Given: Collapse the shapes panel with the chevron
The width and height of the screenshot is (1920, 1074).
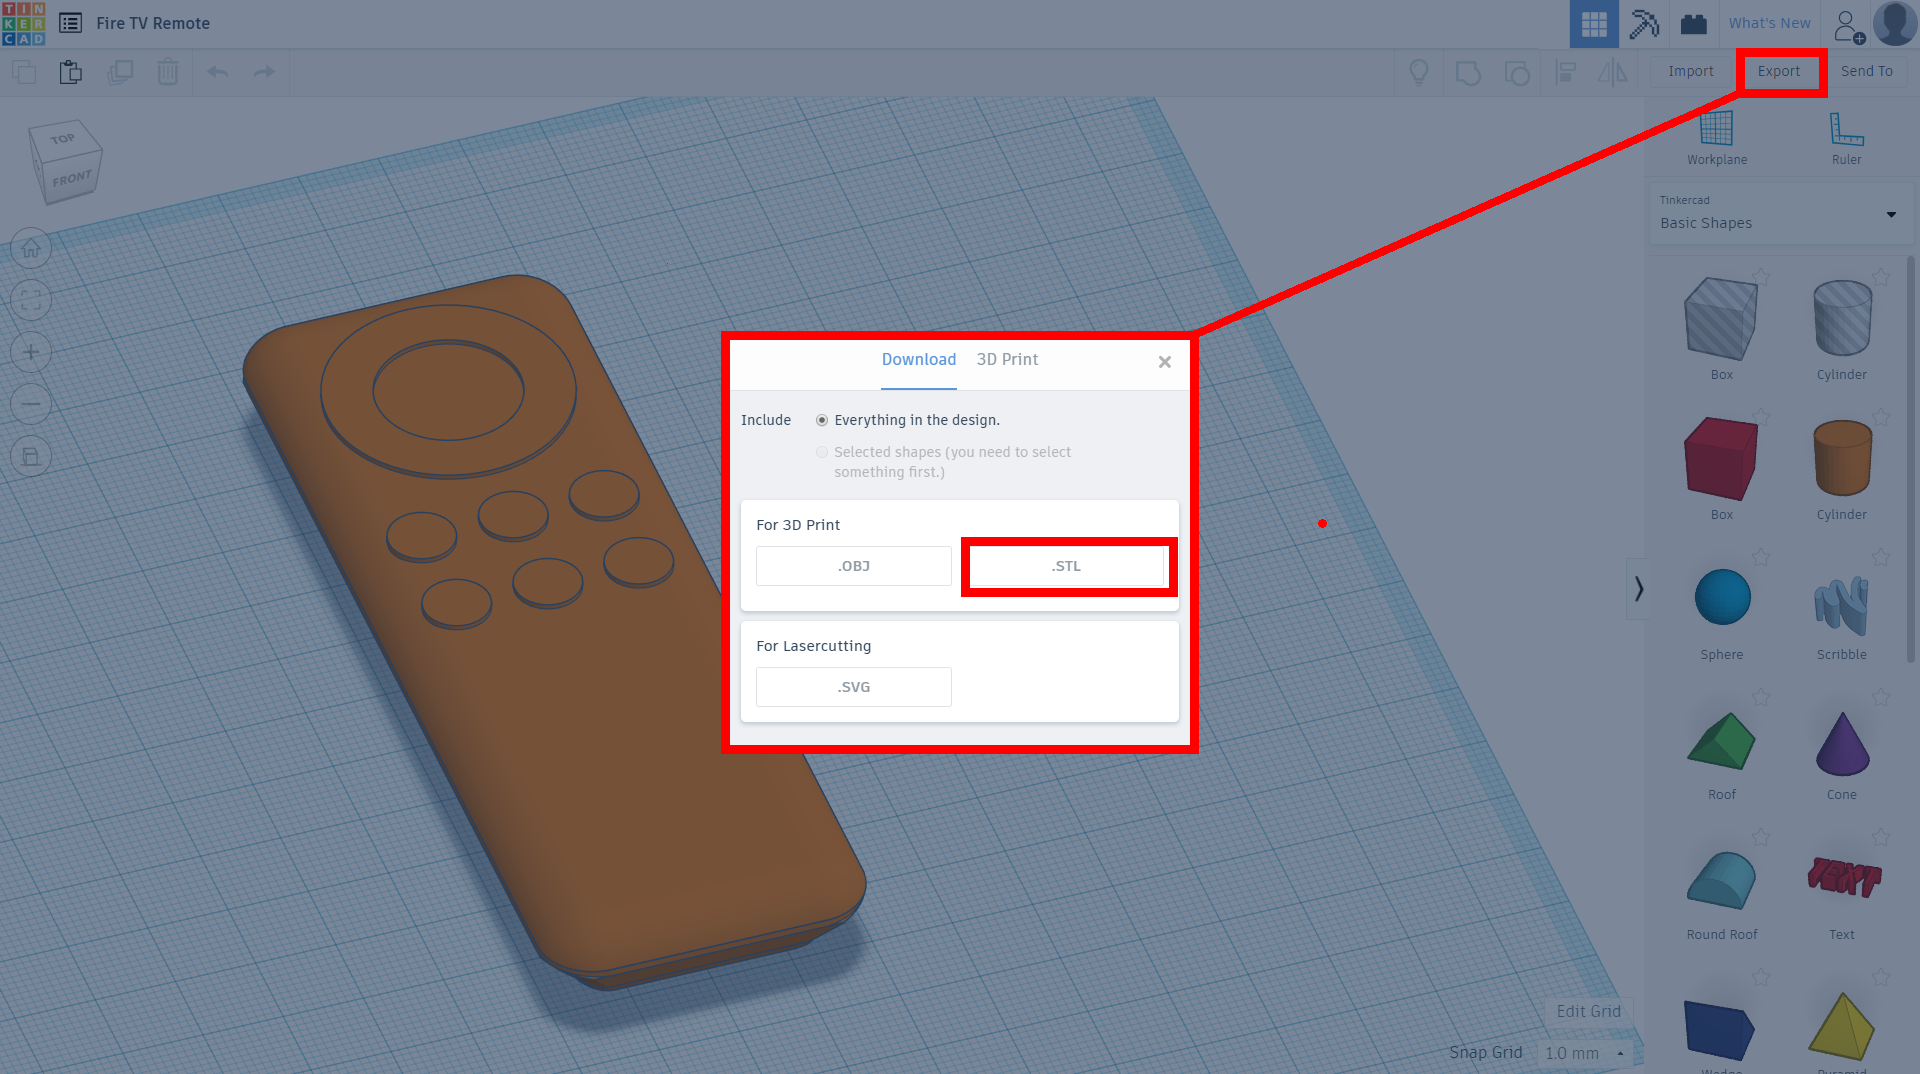Looking at the screenshot, I should (x=1638, y=589).
